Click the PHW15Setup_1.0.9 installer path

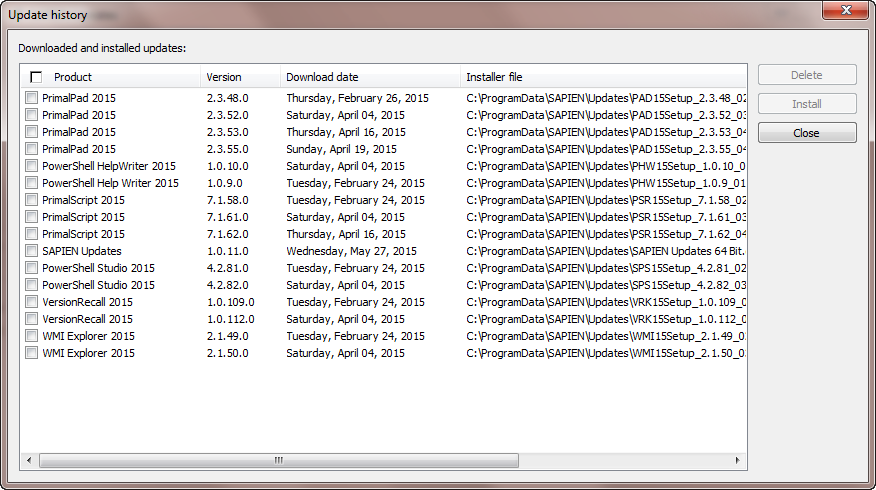606,183
